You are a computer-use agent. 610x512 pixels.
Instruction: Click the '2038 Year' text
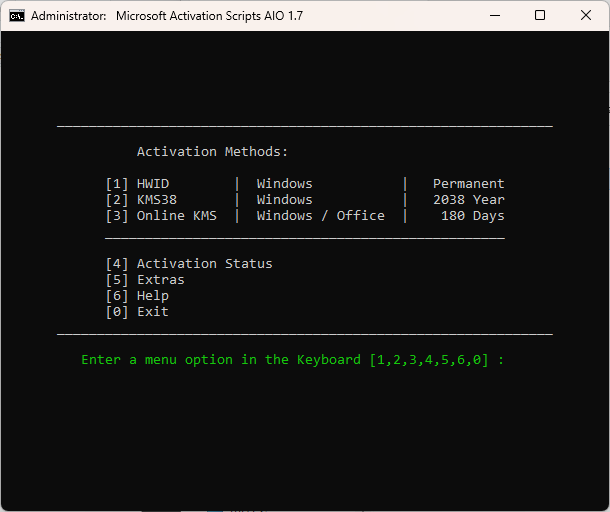[x=469, y=200]
